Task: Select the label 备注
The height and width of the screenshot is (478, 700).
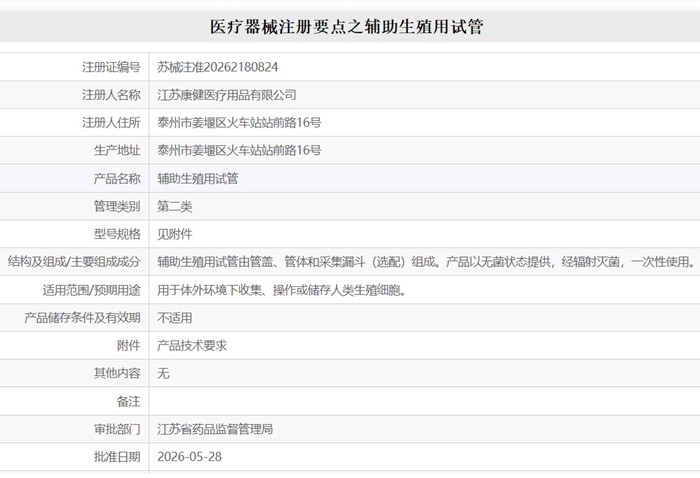Action: click(129, 401)
